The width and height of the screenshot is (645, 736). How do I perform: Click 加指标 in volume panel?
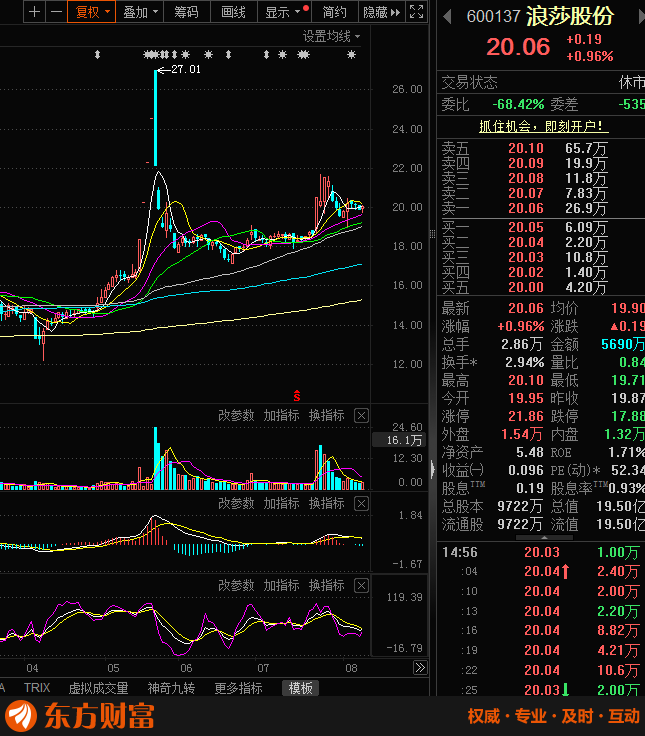coord(281,415)
